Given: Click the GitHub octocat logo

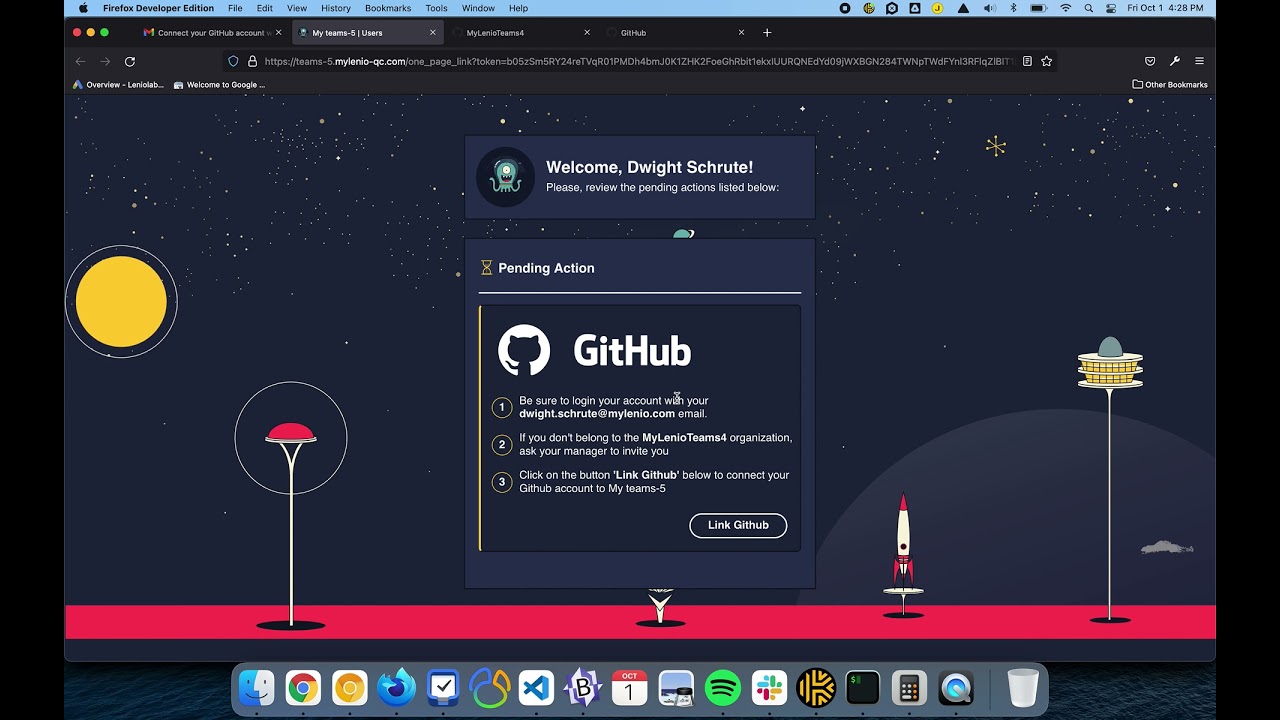Looking at the screenshot, I should pos(524,350).
